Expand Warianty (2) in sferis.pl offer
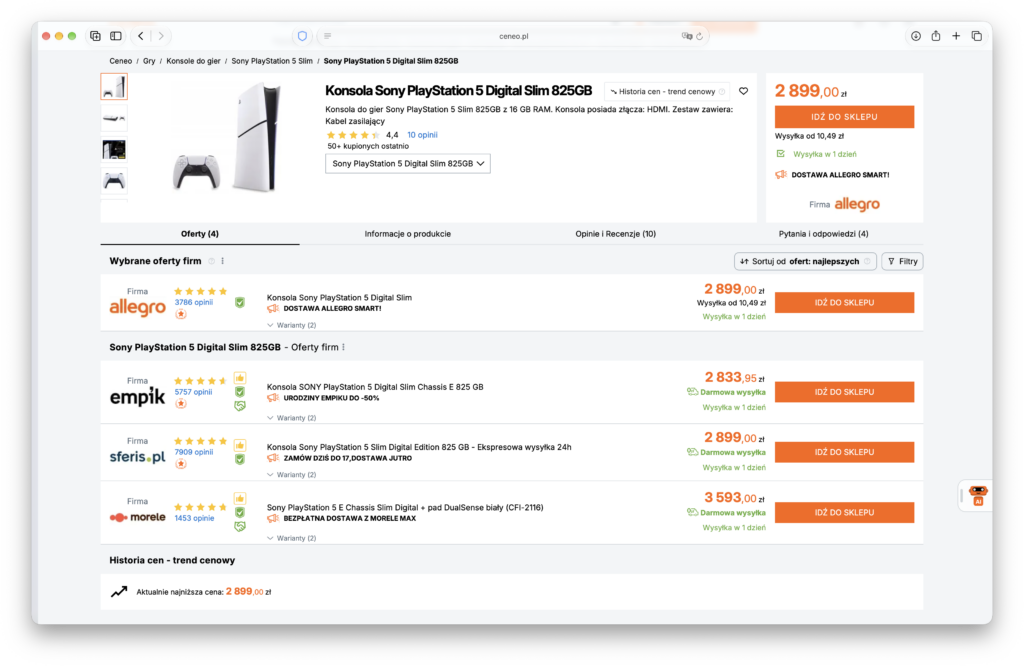Viewport: 1024px width, 666px height. click(x=291, y=475)
